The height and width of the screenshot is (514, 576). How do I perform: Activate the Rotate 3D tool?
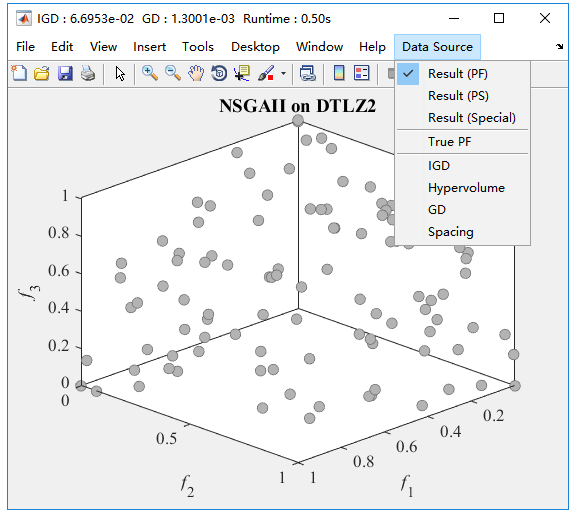[x=219, y=73]
